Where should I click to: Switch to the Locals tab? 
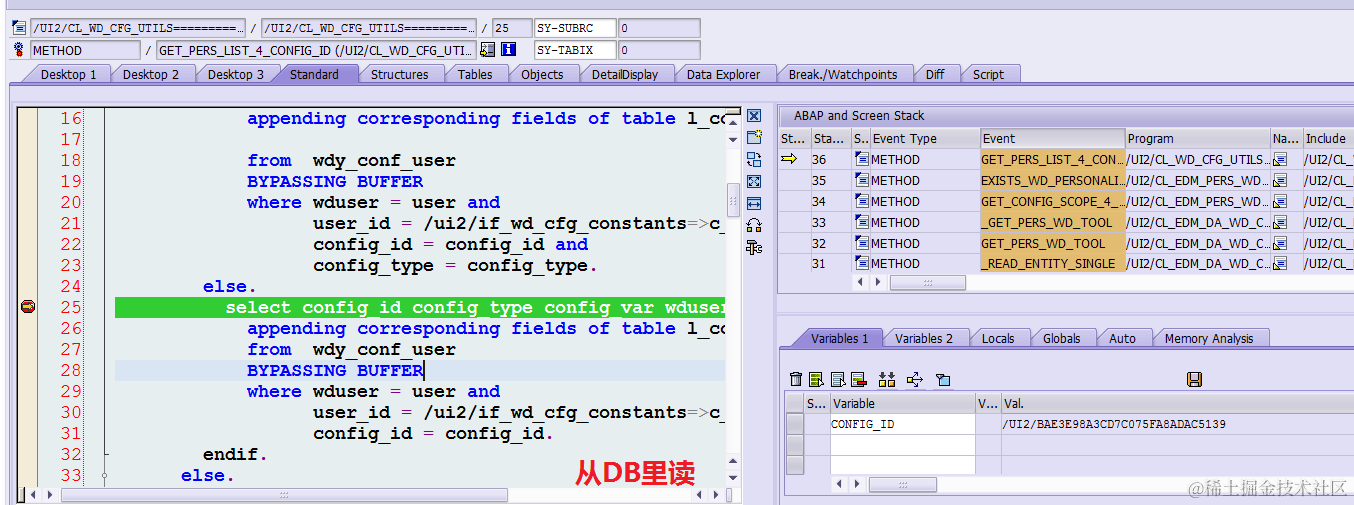pos(998,338)
